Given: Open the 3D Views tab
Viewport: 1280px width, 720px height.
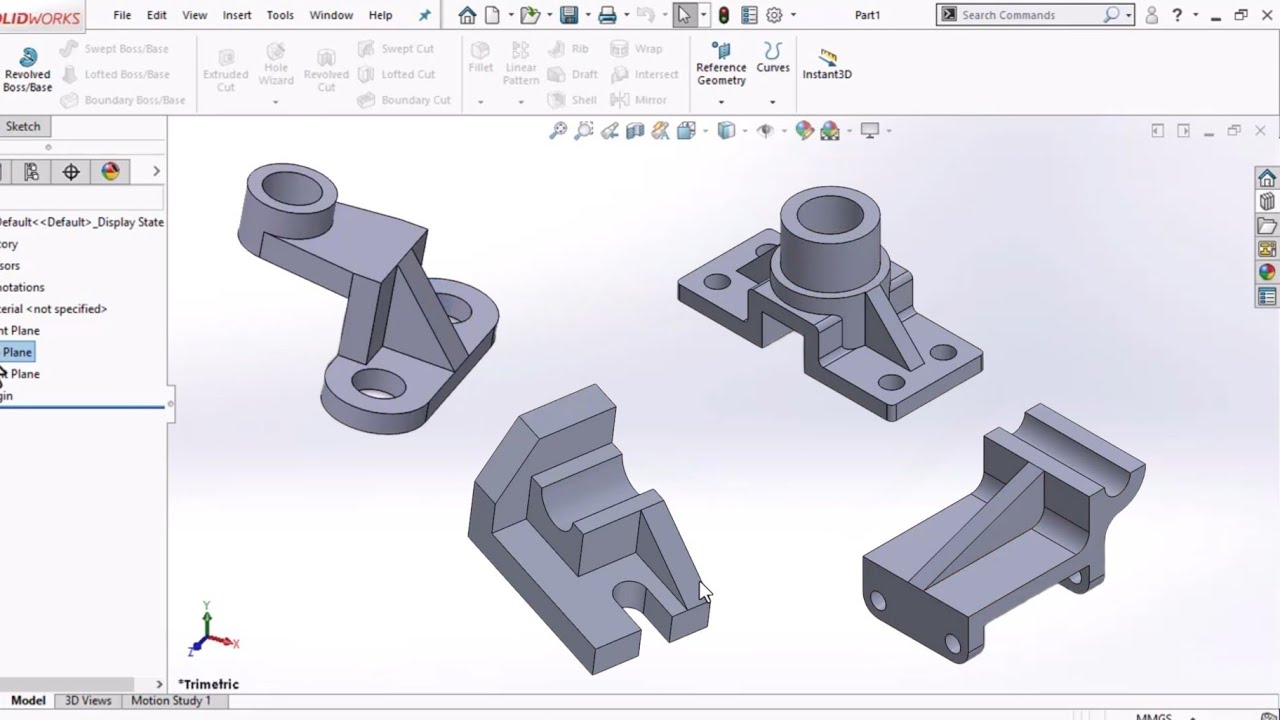Looking at the screenshot, I should [x=88, y=701].
